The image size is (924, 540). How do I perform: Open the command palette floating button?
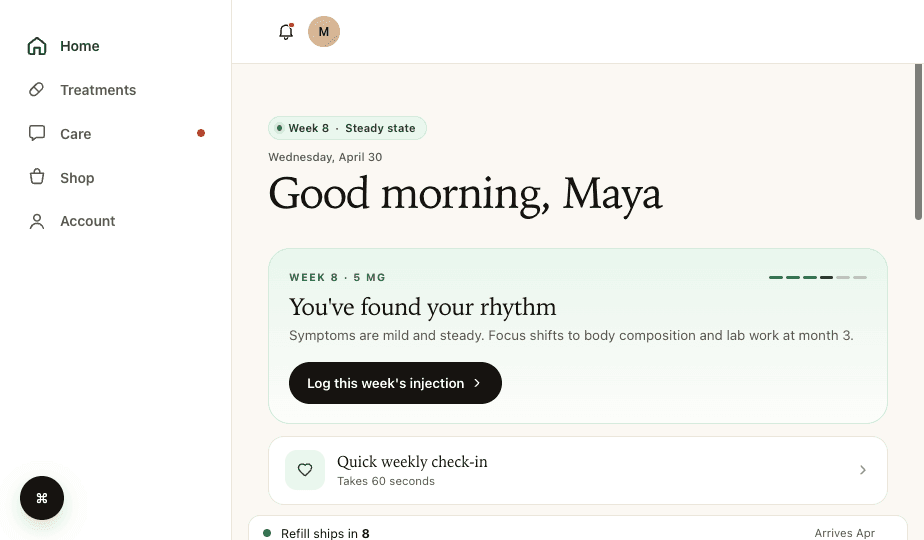tap(42, 498)
